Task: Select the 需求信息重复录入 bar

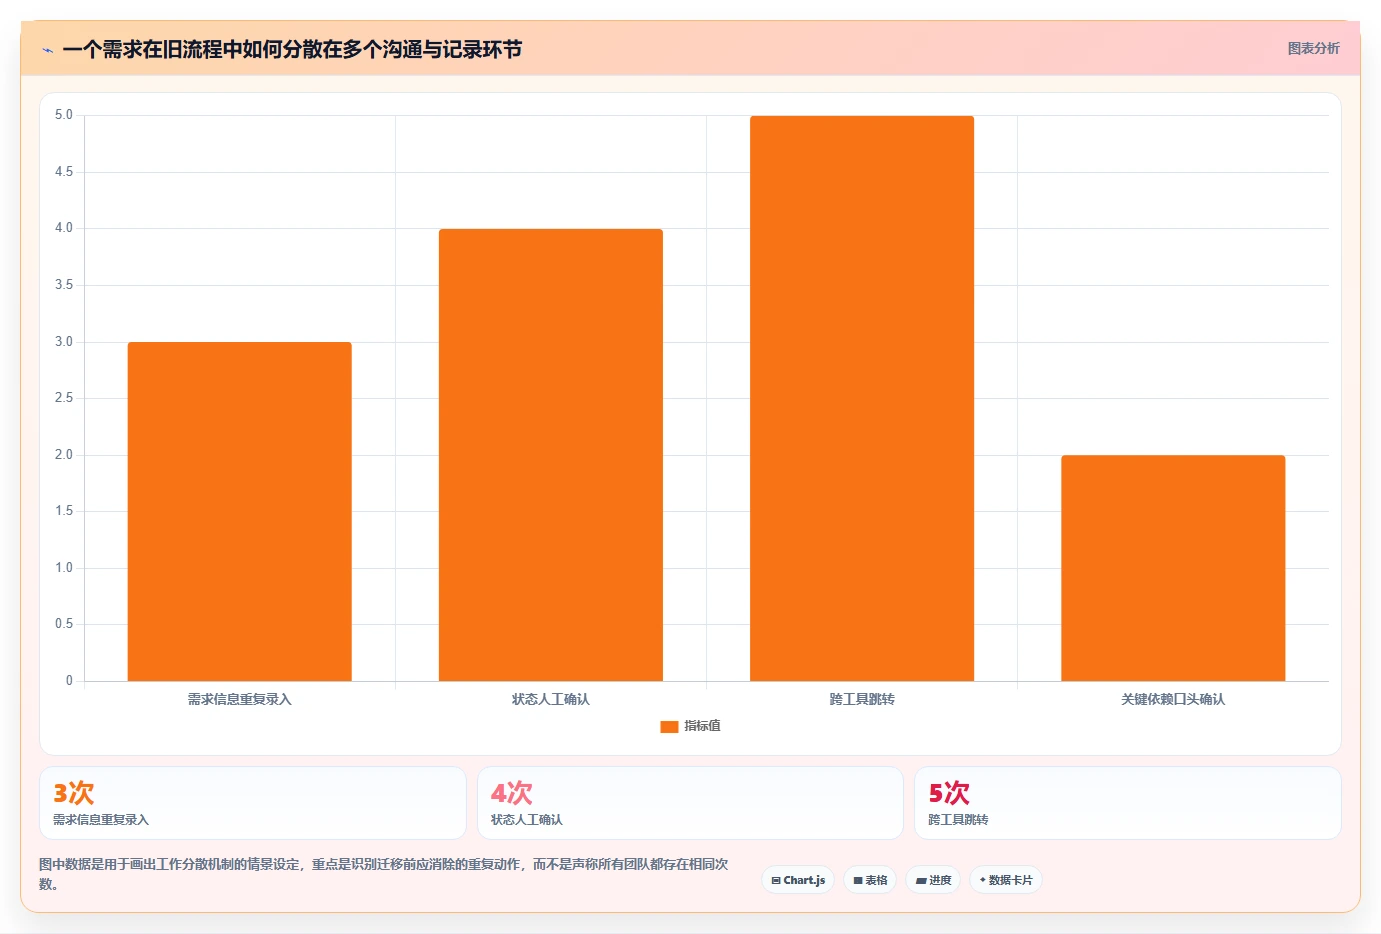Action: [x=239, y=511]
